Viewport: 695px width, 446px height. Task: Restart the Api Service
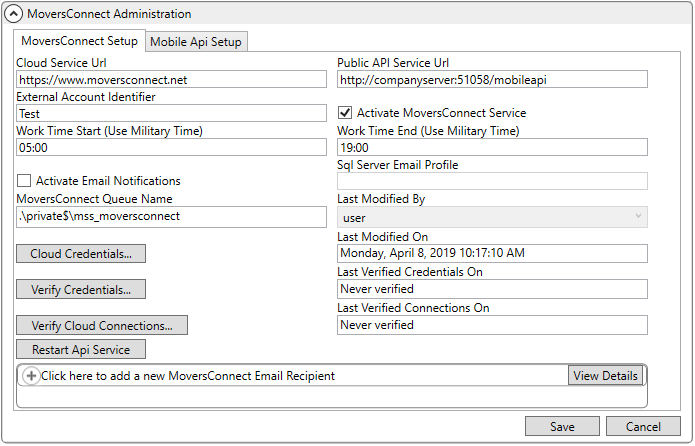[81, 349]
